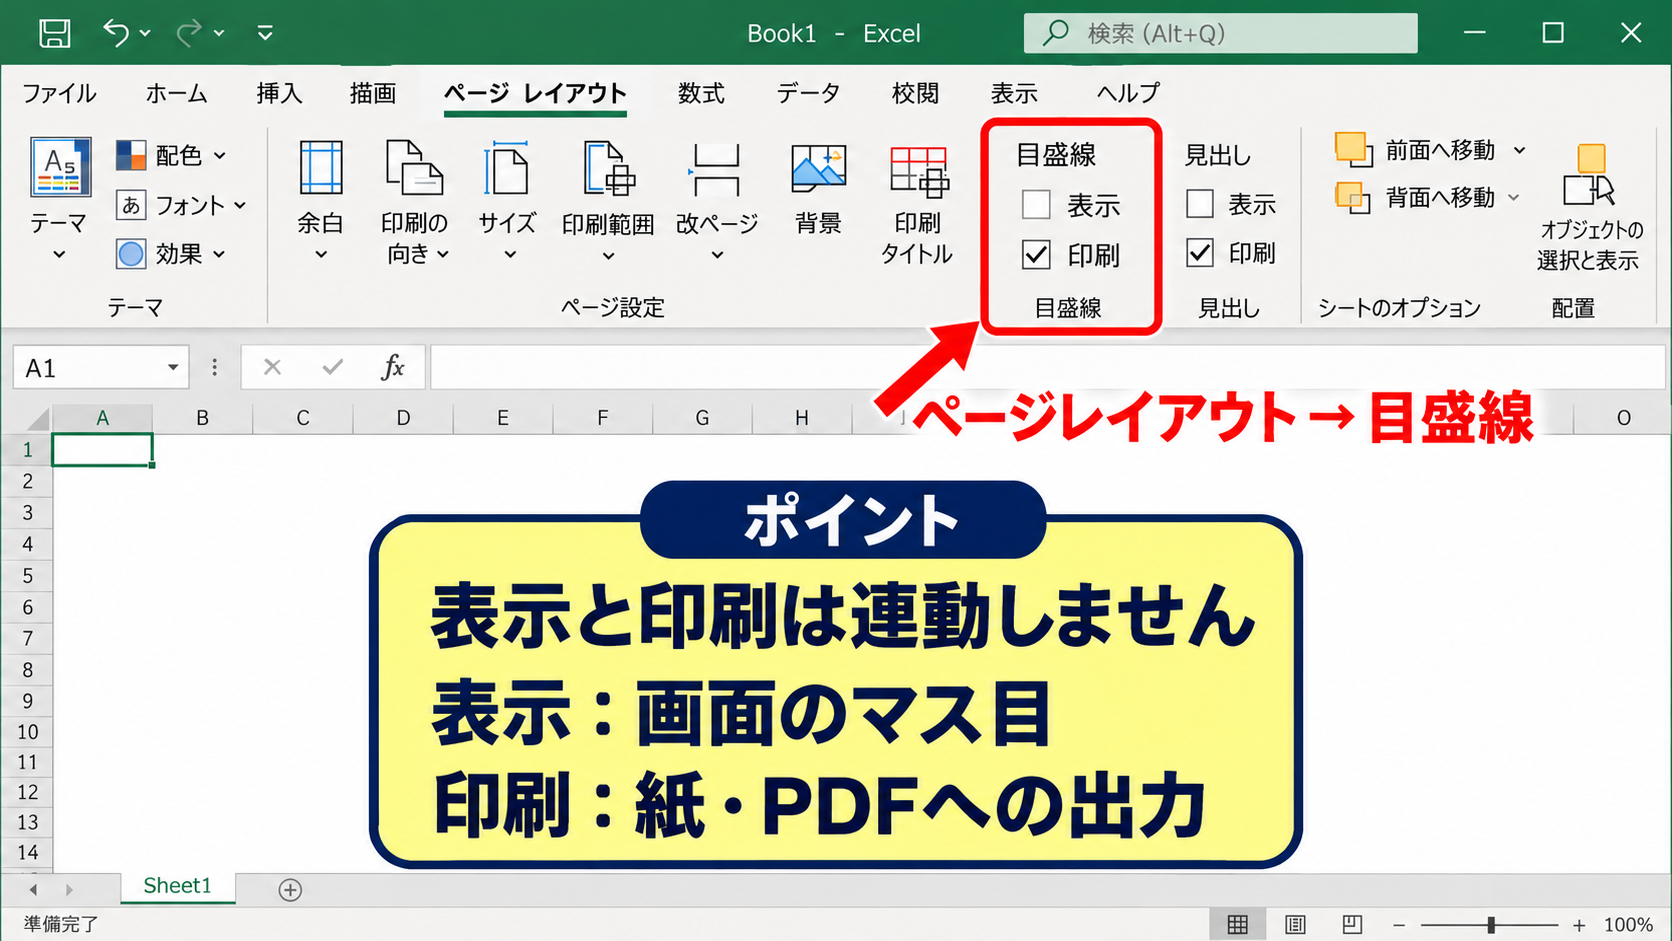Image resolution: width=1672 pixels, height=941 pixels.
Task: Switch to the 数式 tab
Action: click(x=701, y=93)
